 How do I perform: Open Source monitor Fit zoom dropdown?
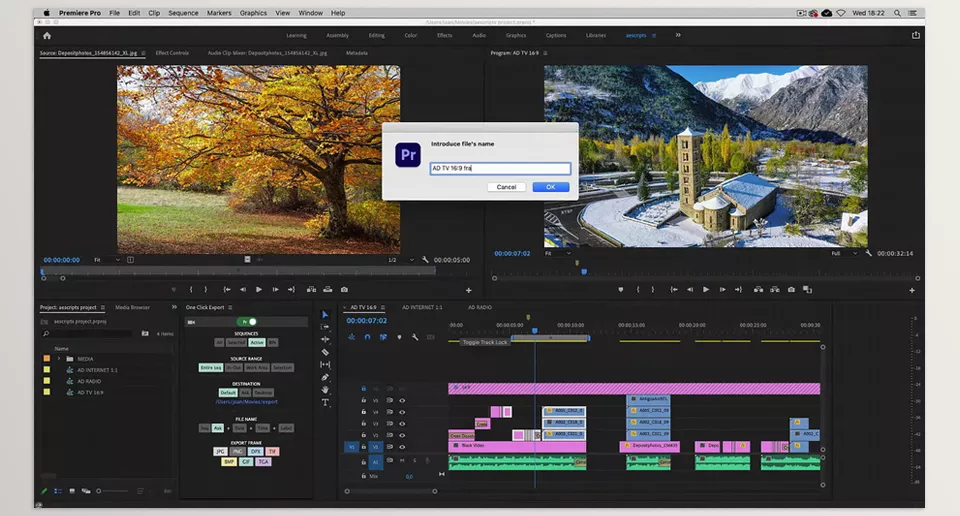107,260
